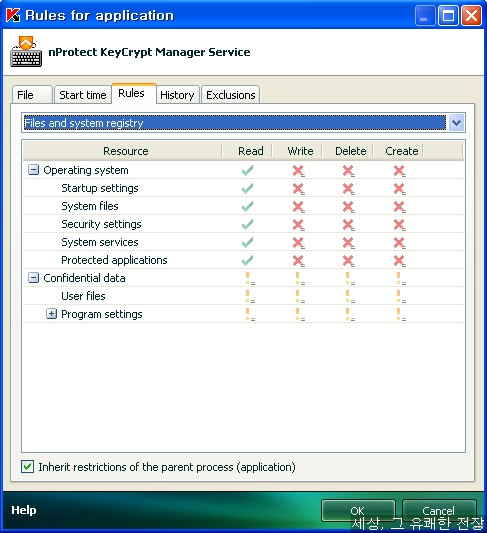Open the Help link
Viewport: 487px width, 533px height.
tap(23, 510)
